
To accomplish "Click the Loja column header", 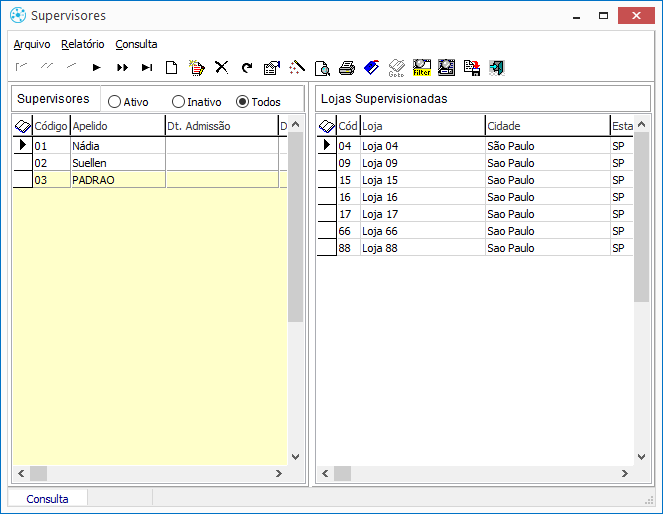I will (422, 126).
